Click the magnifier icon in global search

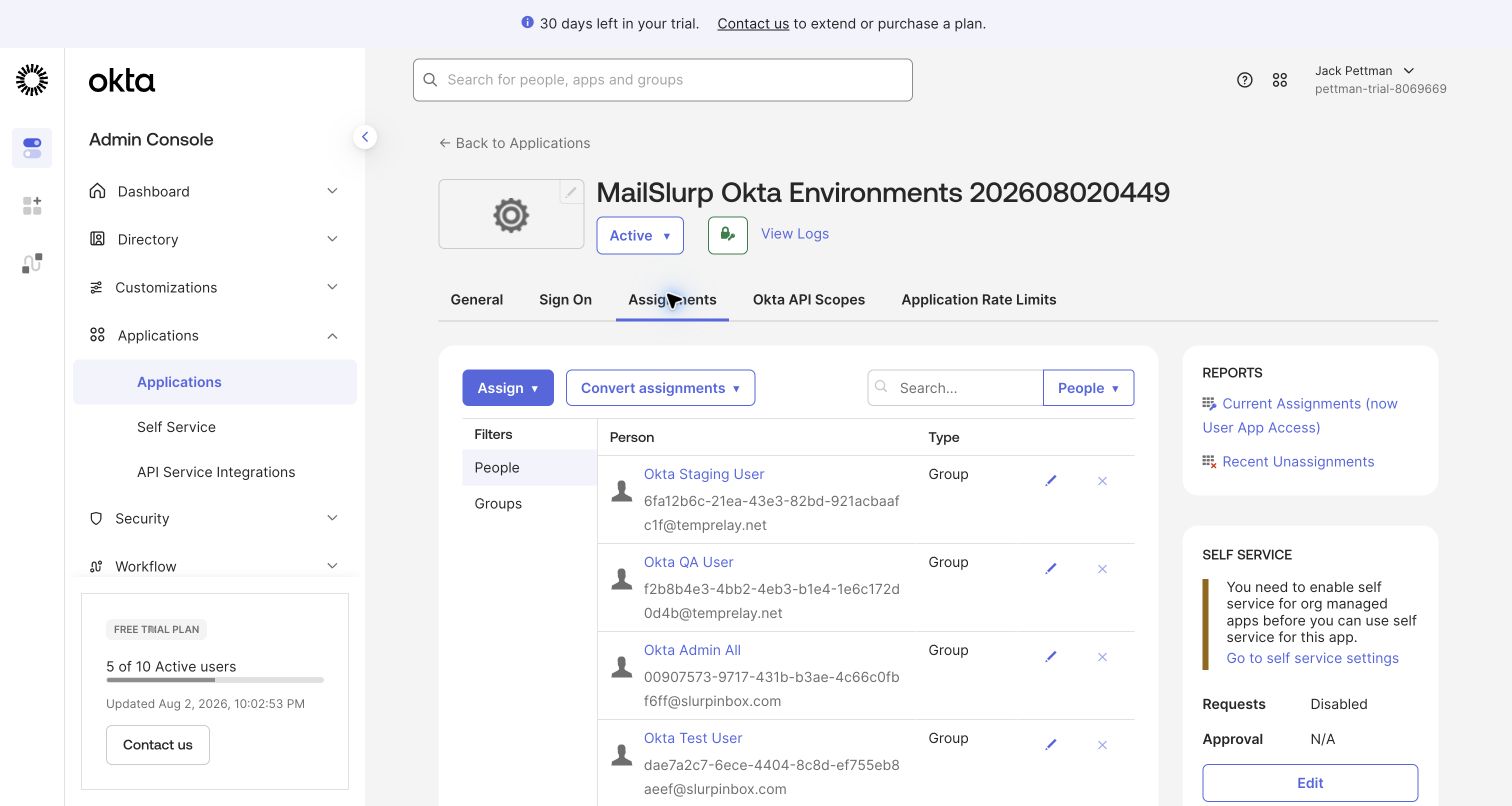[x=431, y=80]
